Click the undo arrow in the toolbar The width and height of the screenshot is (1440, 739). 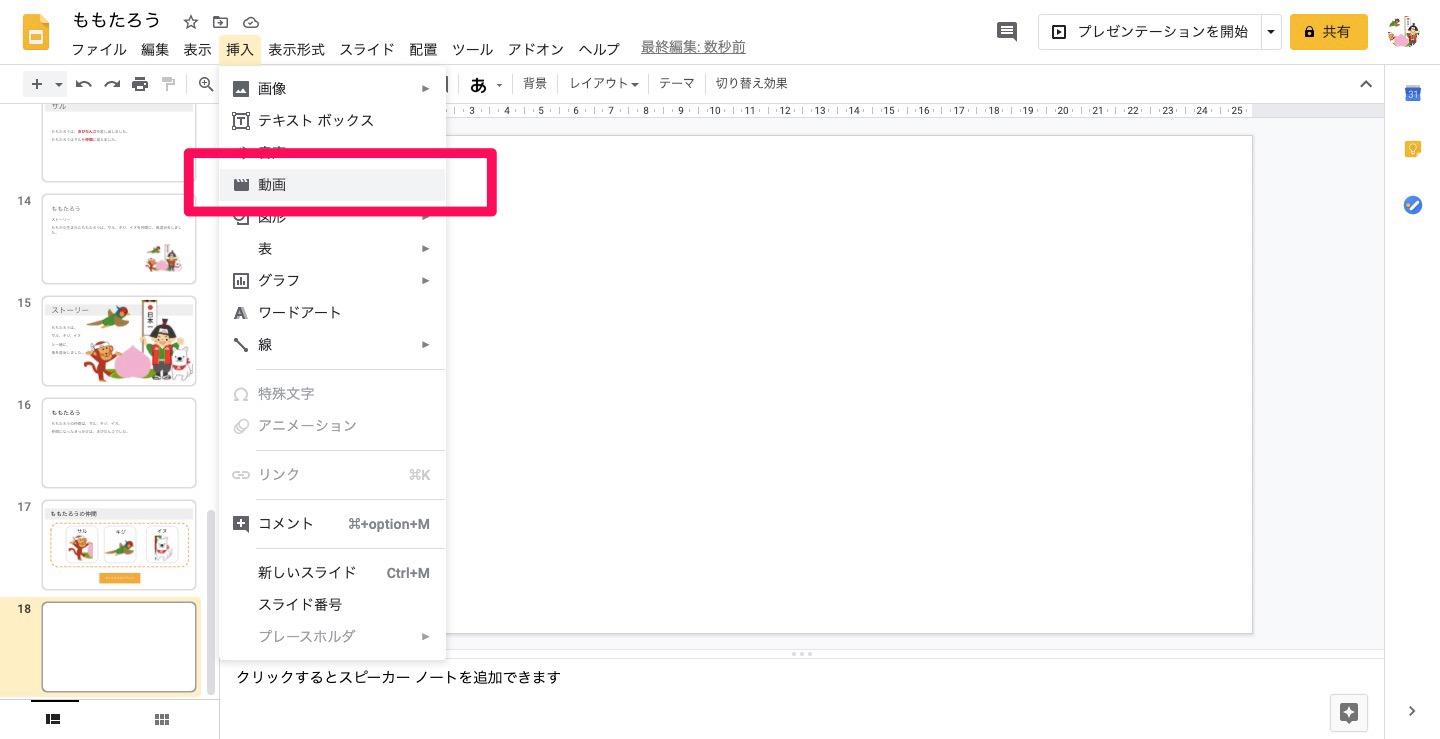click(x=84, y=84)
